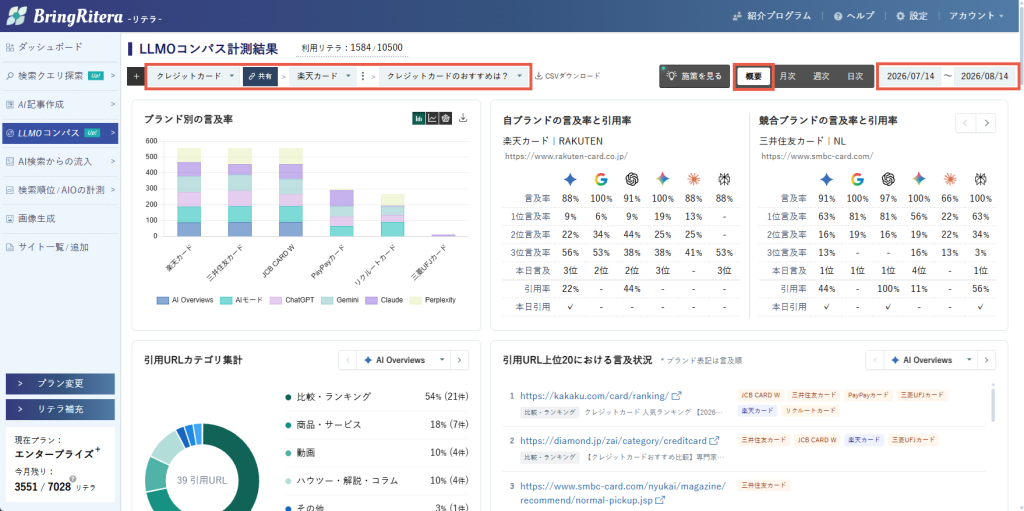The image size is (1024, 511).
Task: Open the 楽天カード brand dropdown
Action: [x=324, y=76]
